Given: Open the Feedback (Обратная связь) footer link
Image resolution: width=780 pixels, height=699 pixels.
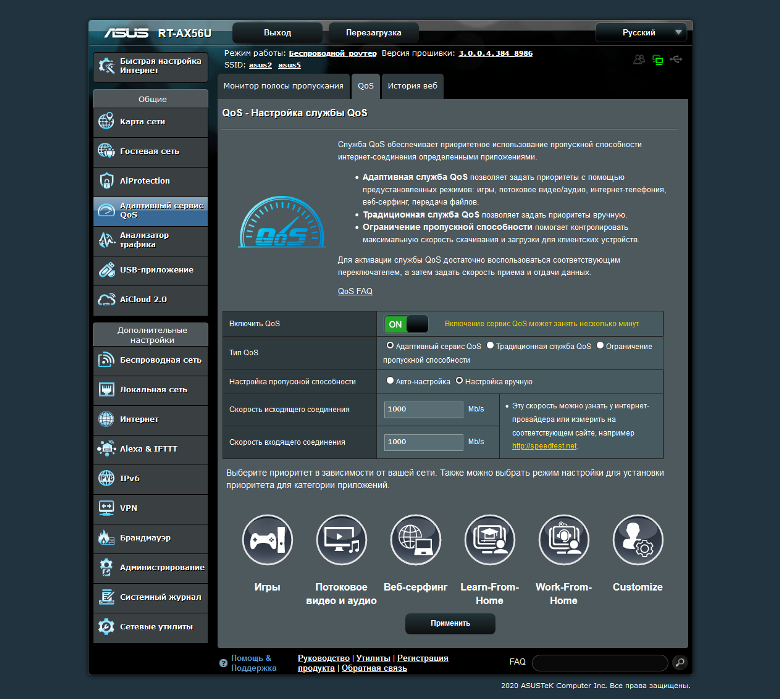Looking at the screenshot, I should (374, 668).
